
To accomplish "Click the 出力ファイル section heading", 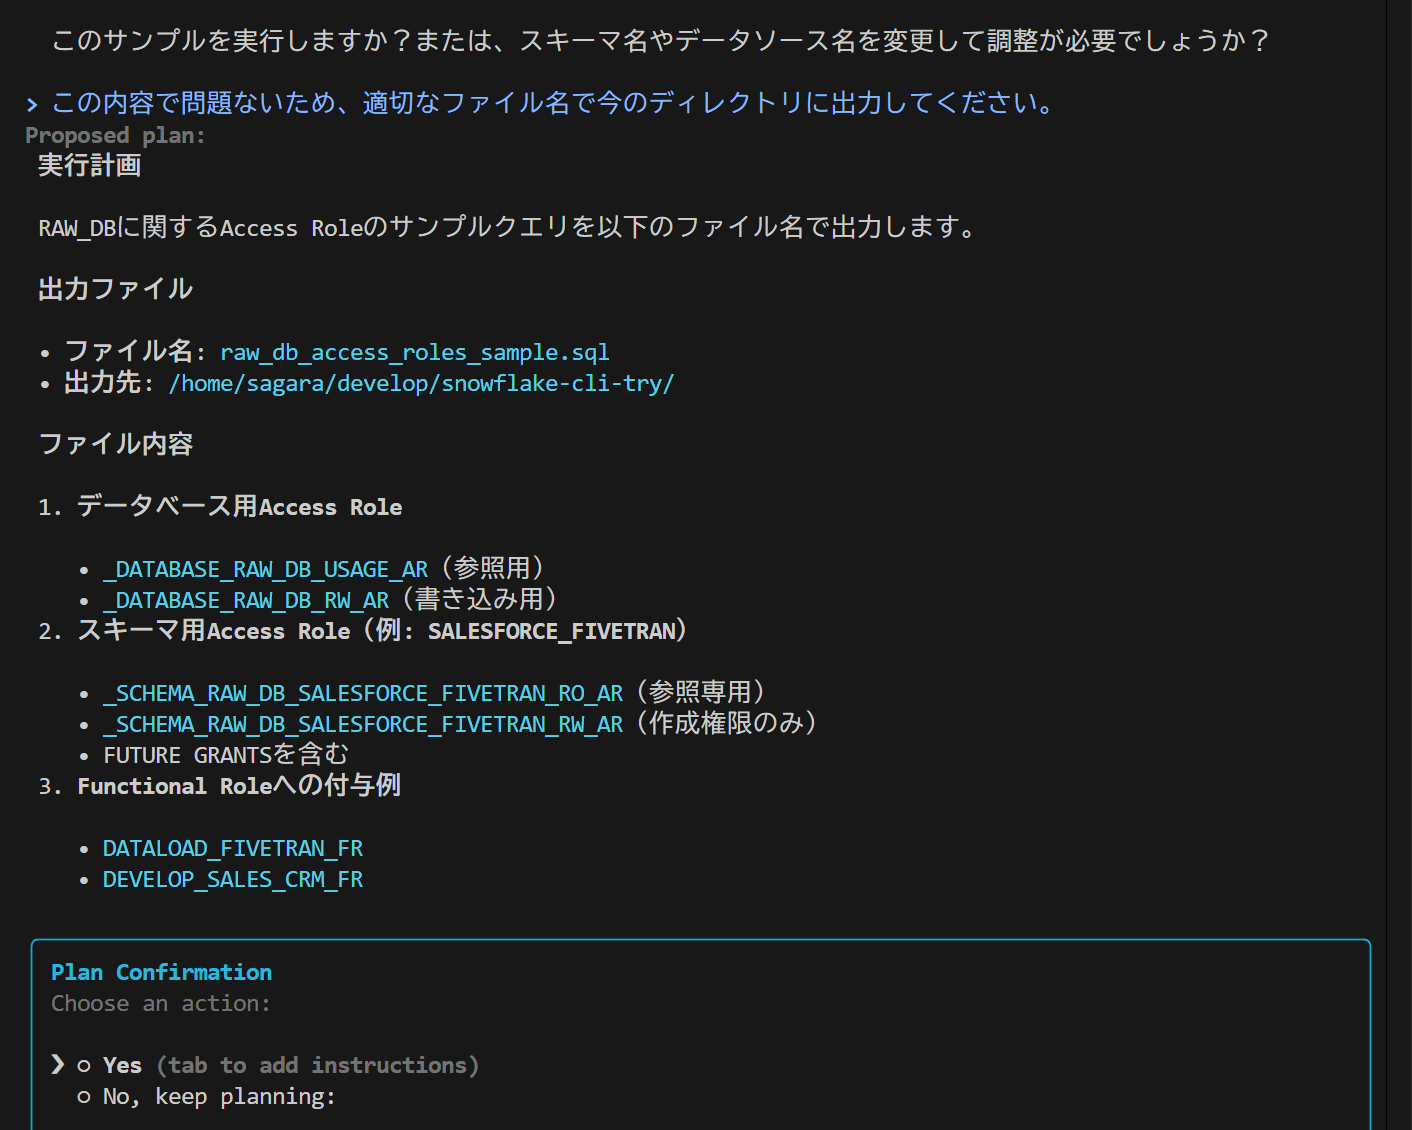I will pos(115,290).
